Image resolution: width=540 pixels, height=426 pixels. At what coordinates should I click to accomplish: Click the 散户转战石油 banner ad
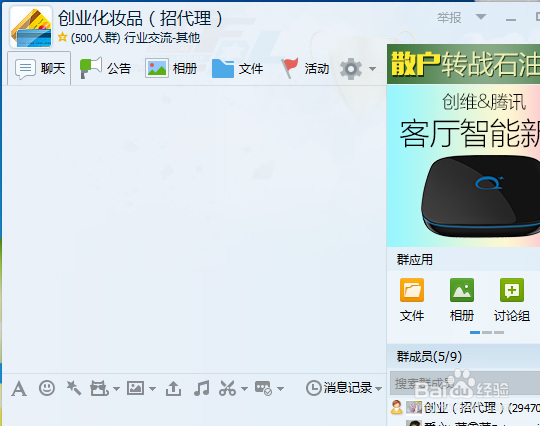463,64
